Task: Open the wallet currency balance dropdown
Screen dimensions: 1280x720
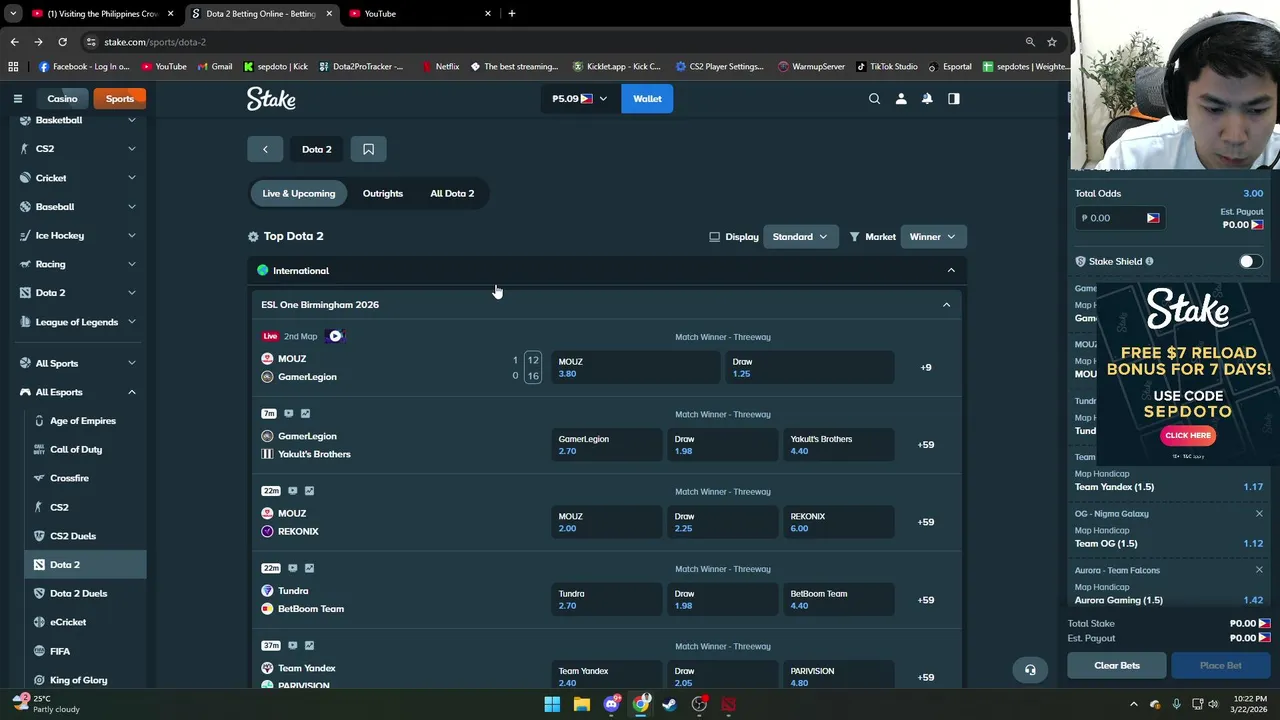Action: click(x=580, y=98)
